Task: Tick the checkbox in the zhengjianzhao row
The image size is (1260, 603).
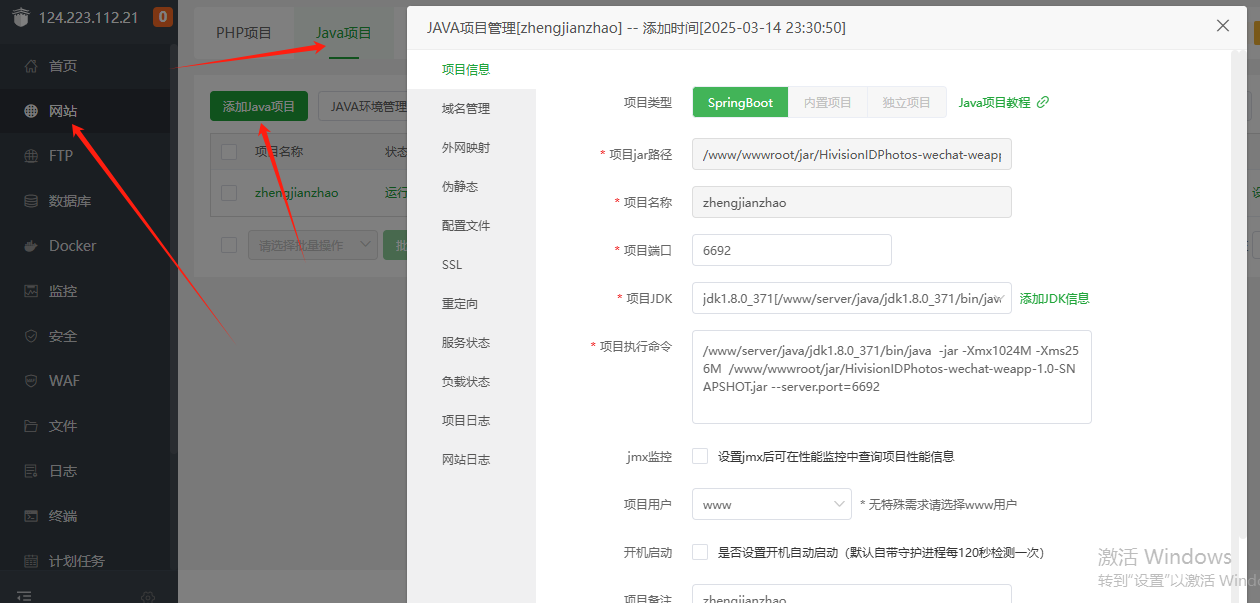Action: 229,193
